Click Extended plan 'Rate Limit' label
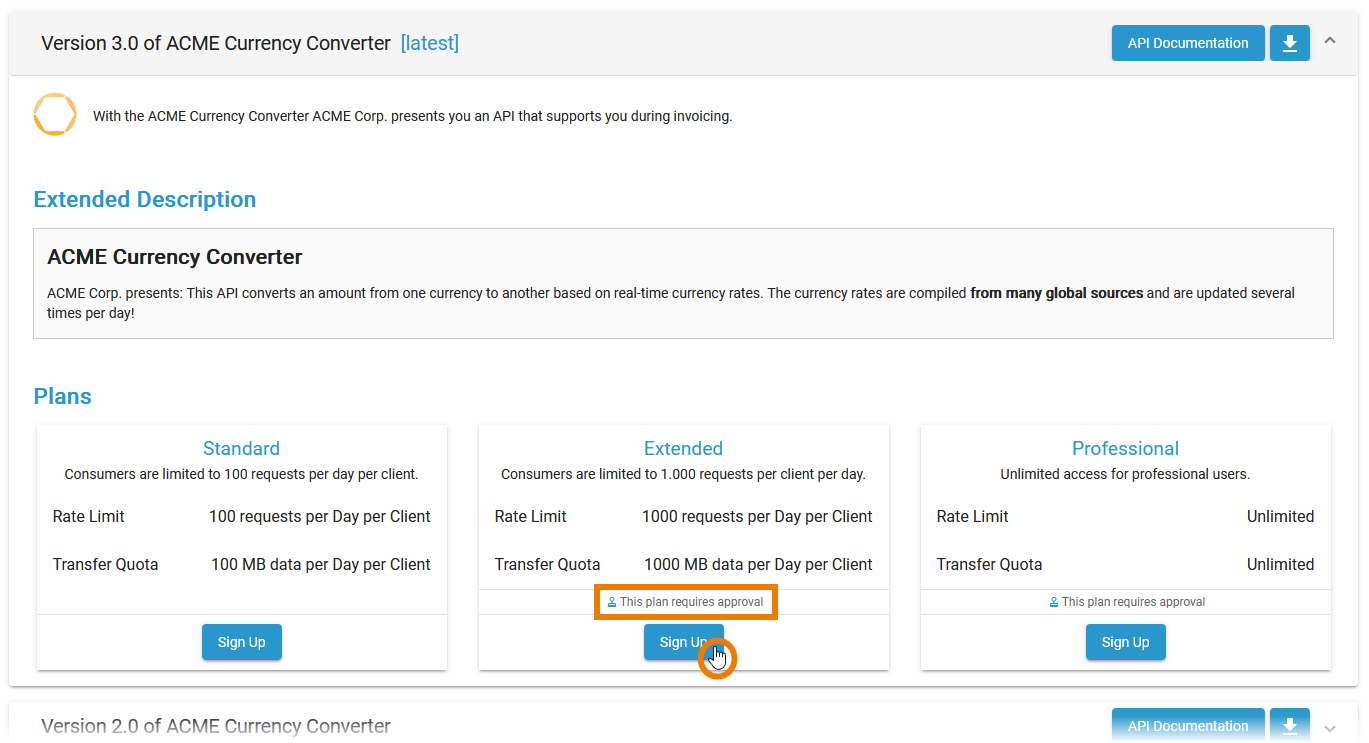 [531, 516]
